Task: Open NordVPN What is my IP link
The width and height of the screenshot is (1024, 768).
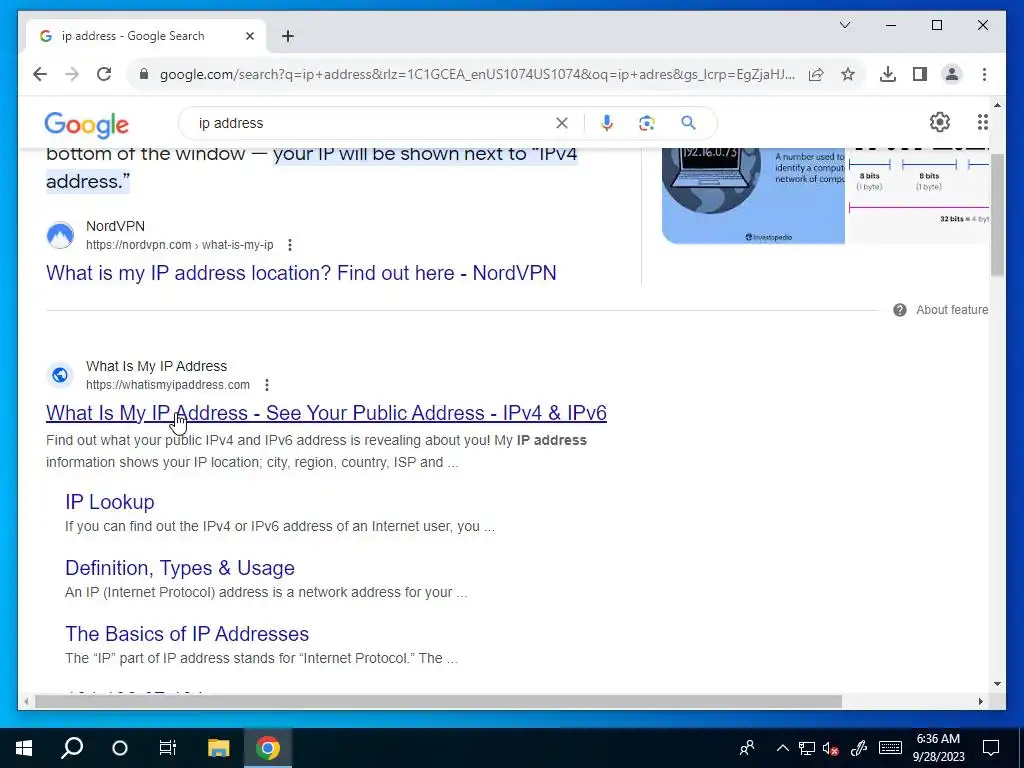Action: (301, 272)
